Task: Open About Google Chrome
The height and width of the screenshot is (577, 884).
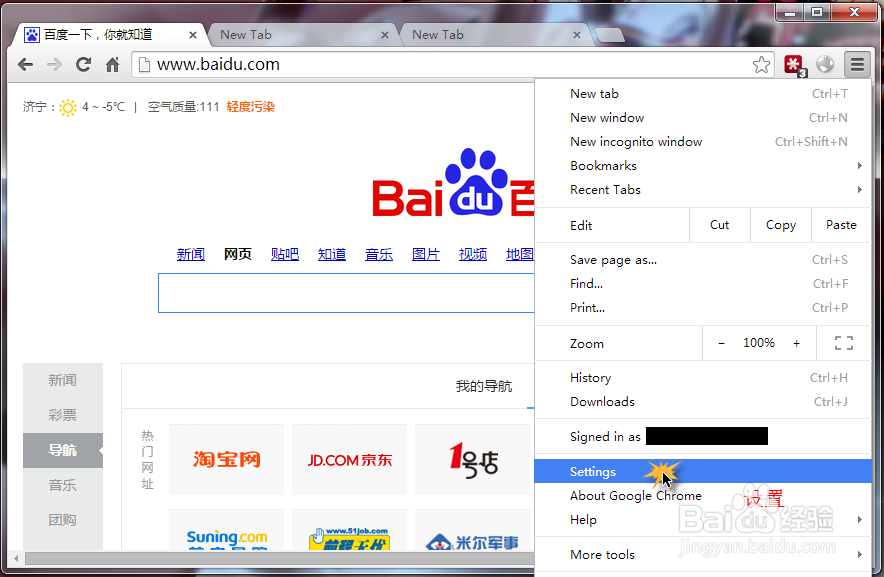Action: click(x=702, y=496)
